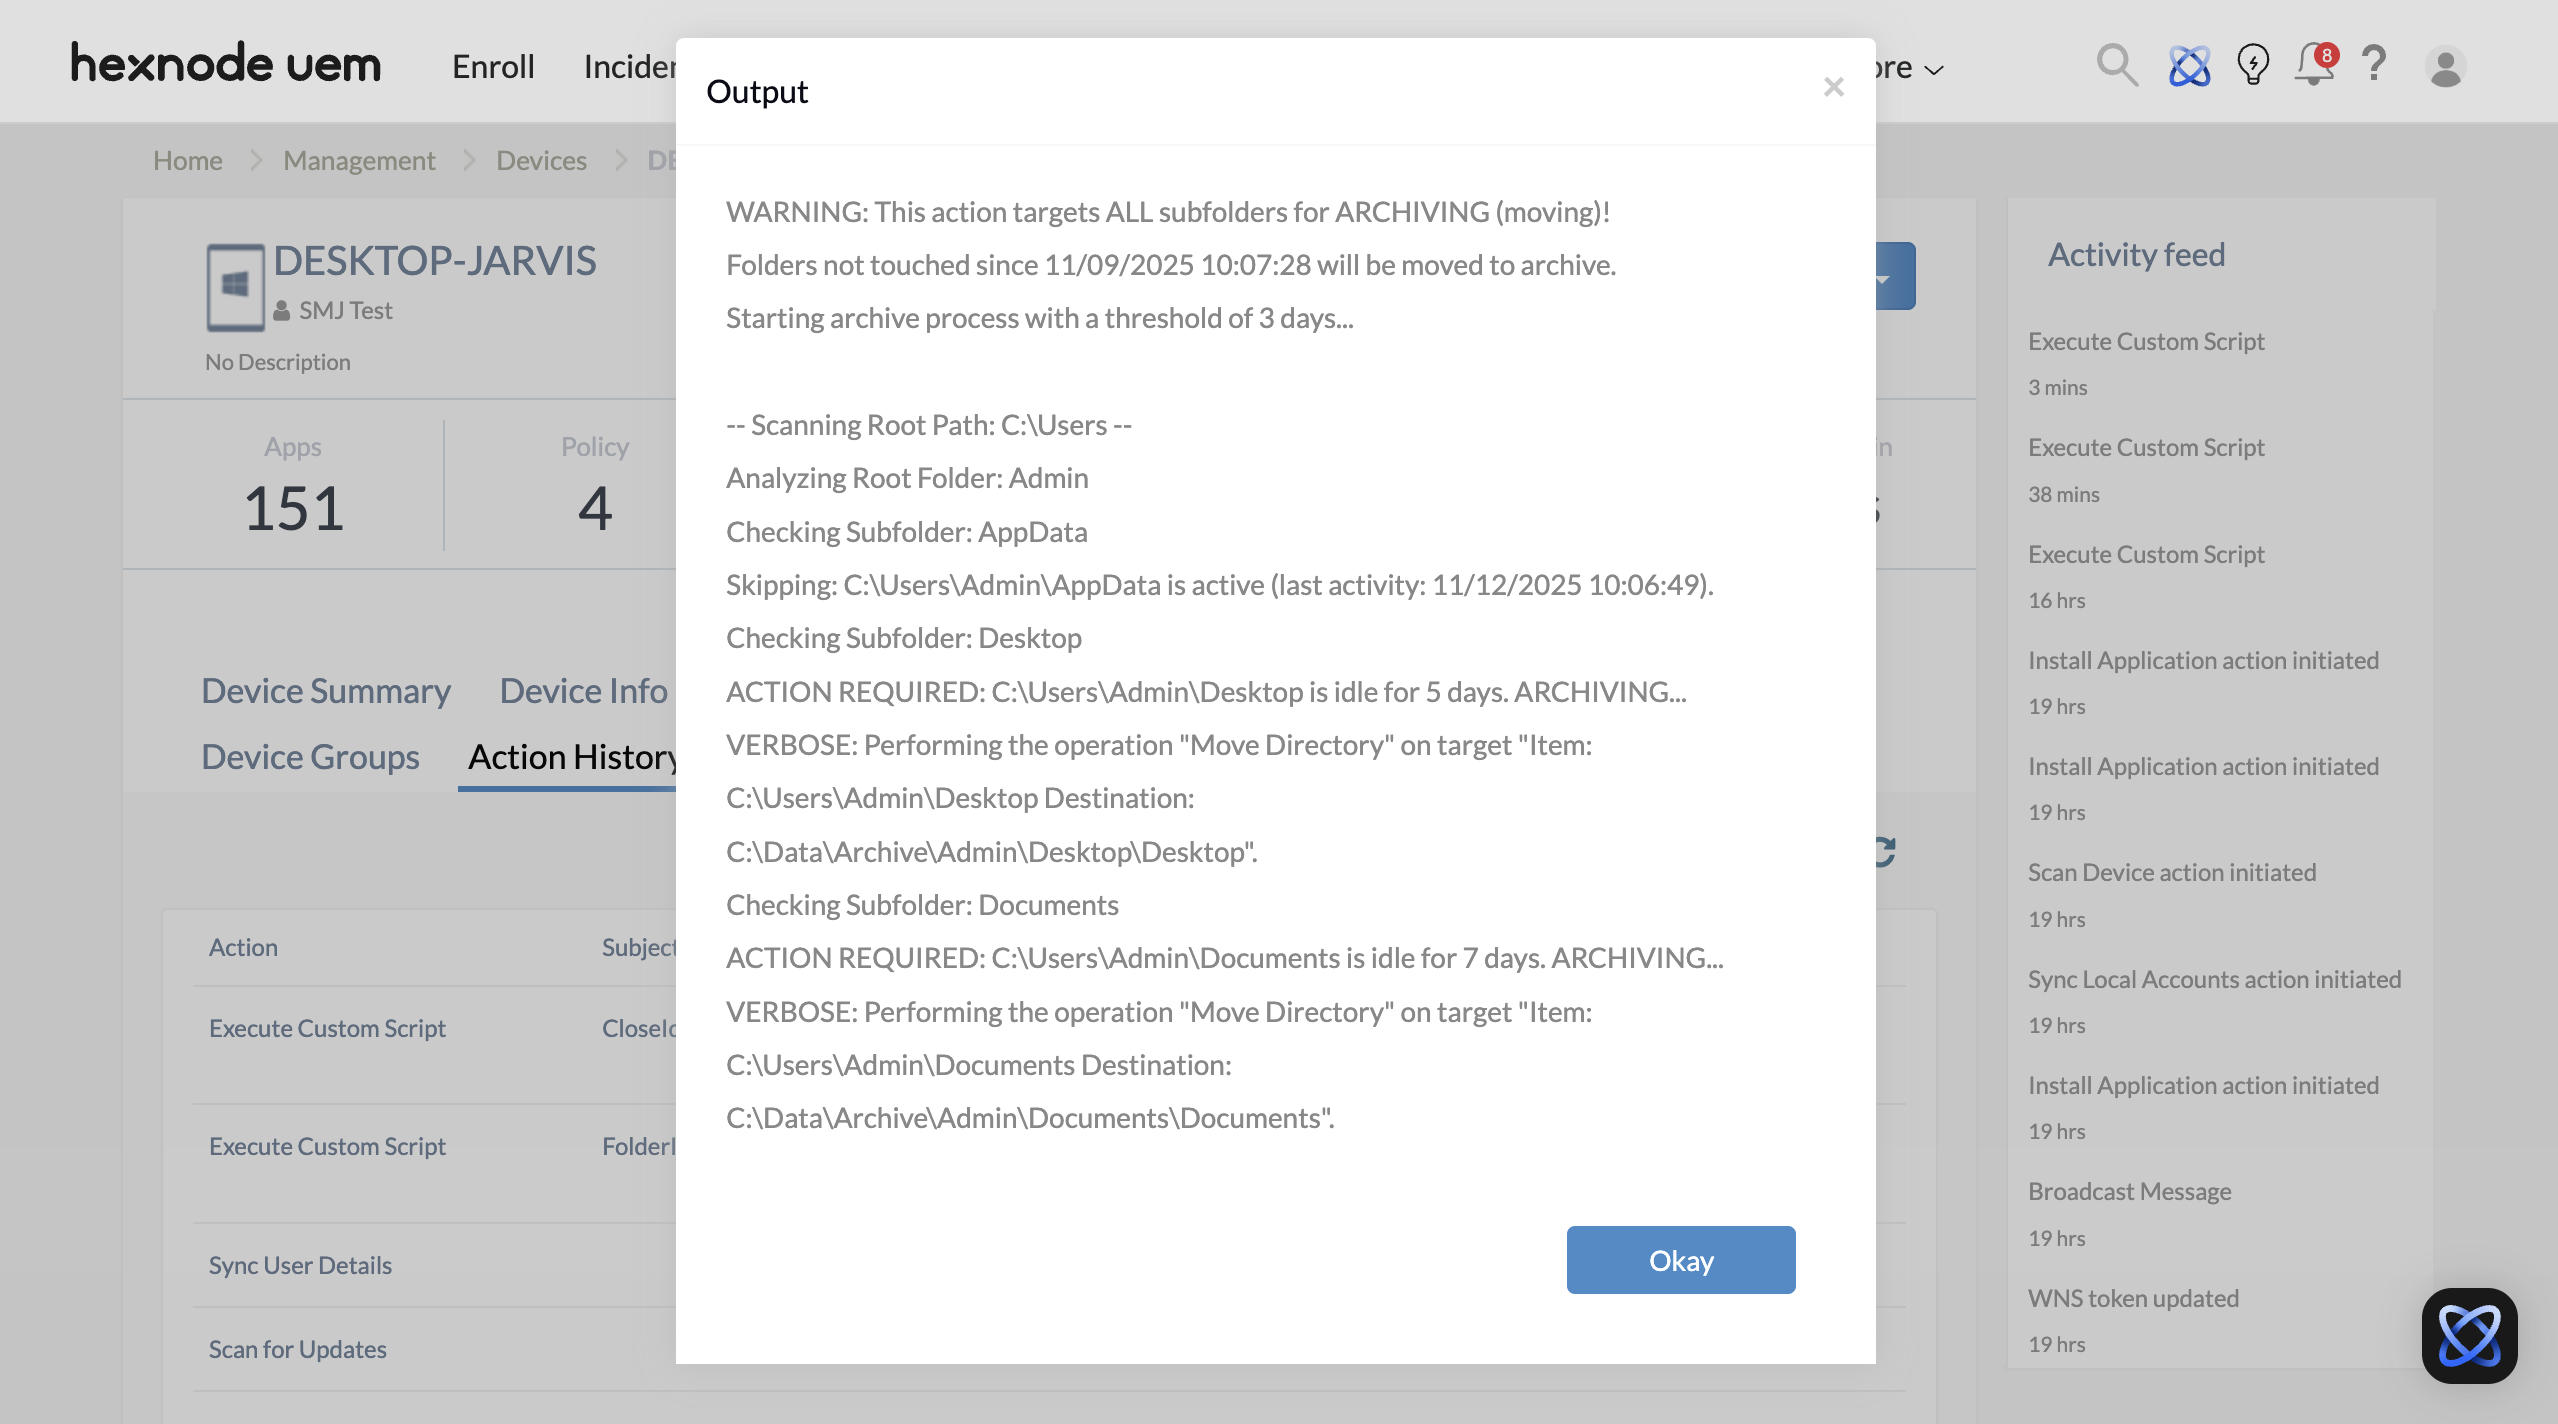
Task: Switch to the Device Summary tab
Action: (x=326, y=691)
